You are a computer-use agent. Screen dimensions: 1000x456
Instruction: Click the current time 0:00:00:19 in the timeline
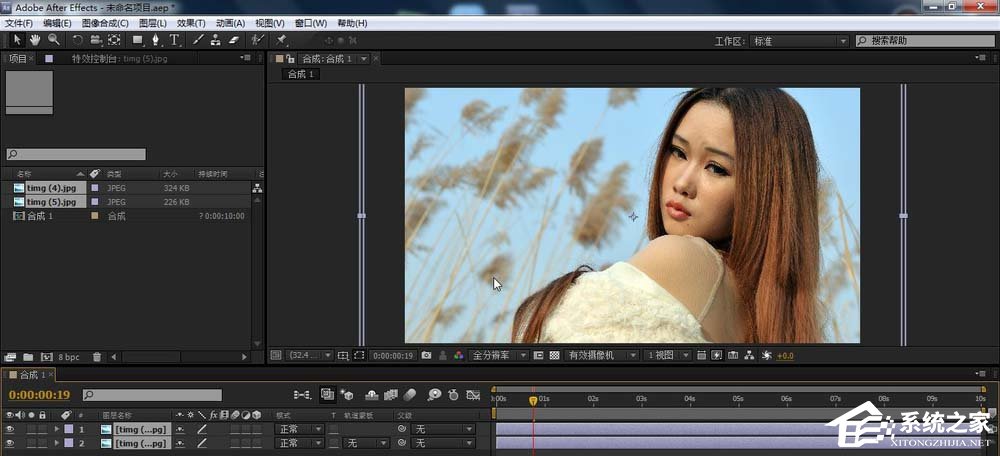point(38,396)
